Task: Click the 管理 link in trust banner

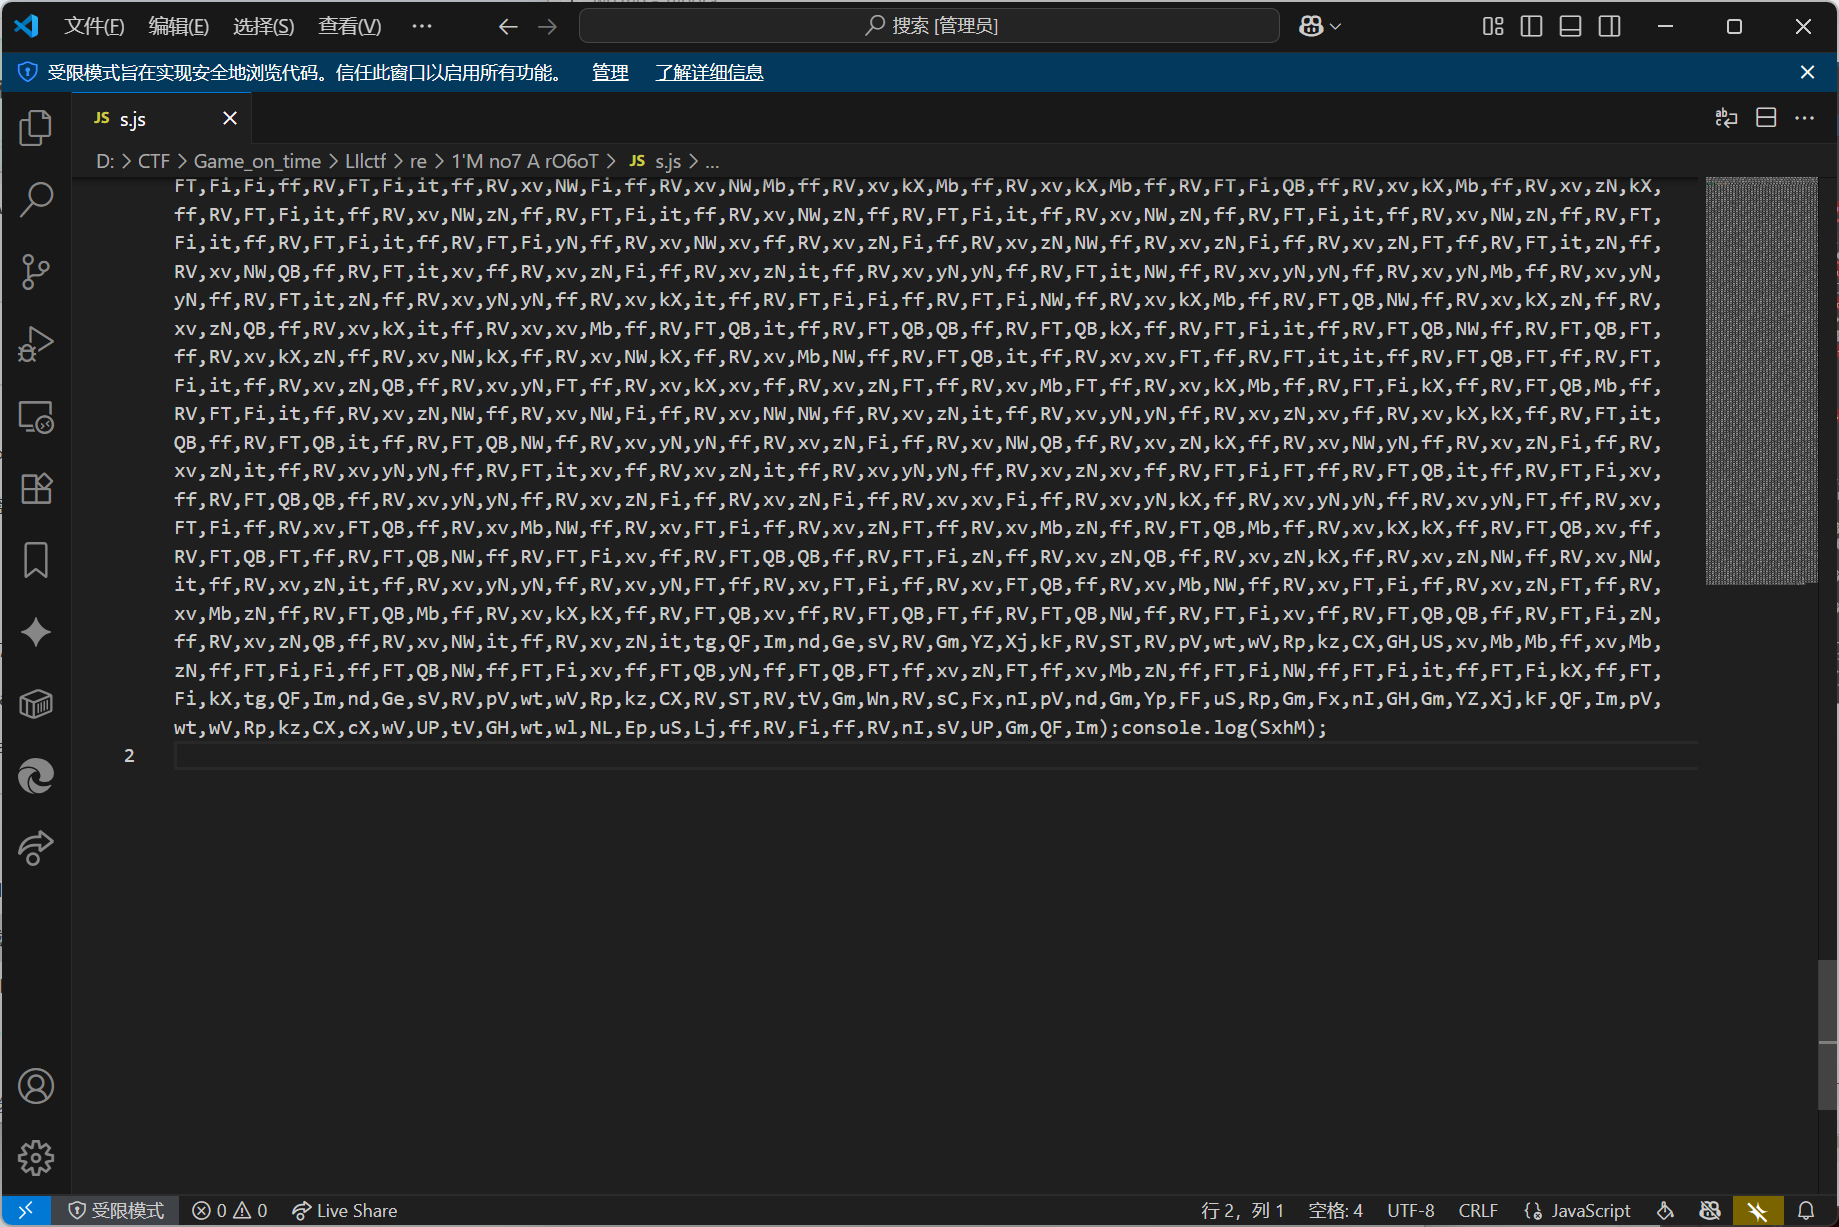Action: [x=610, y=72]
